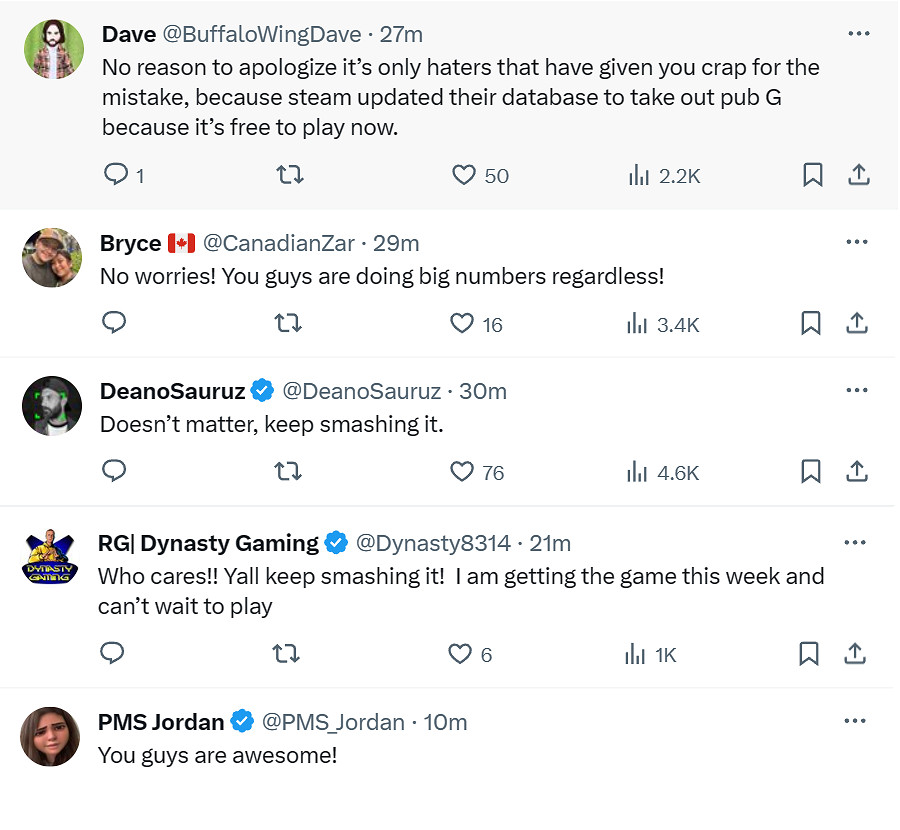
Task: Share RG| Dynasty Gaming's tweet
Action: coord(855,654)
